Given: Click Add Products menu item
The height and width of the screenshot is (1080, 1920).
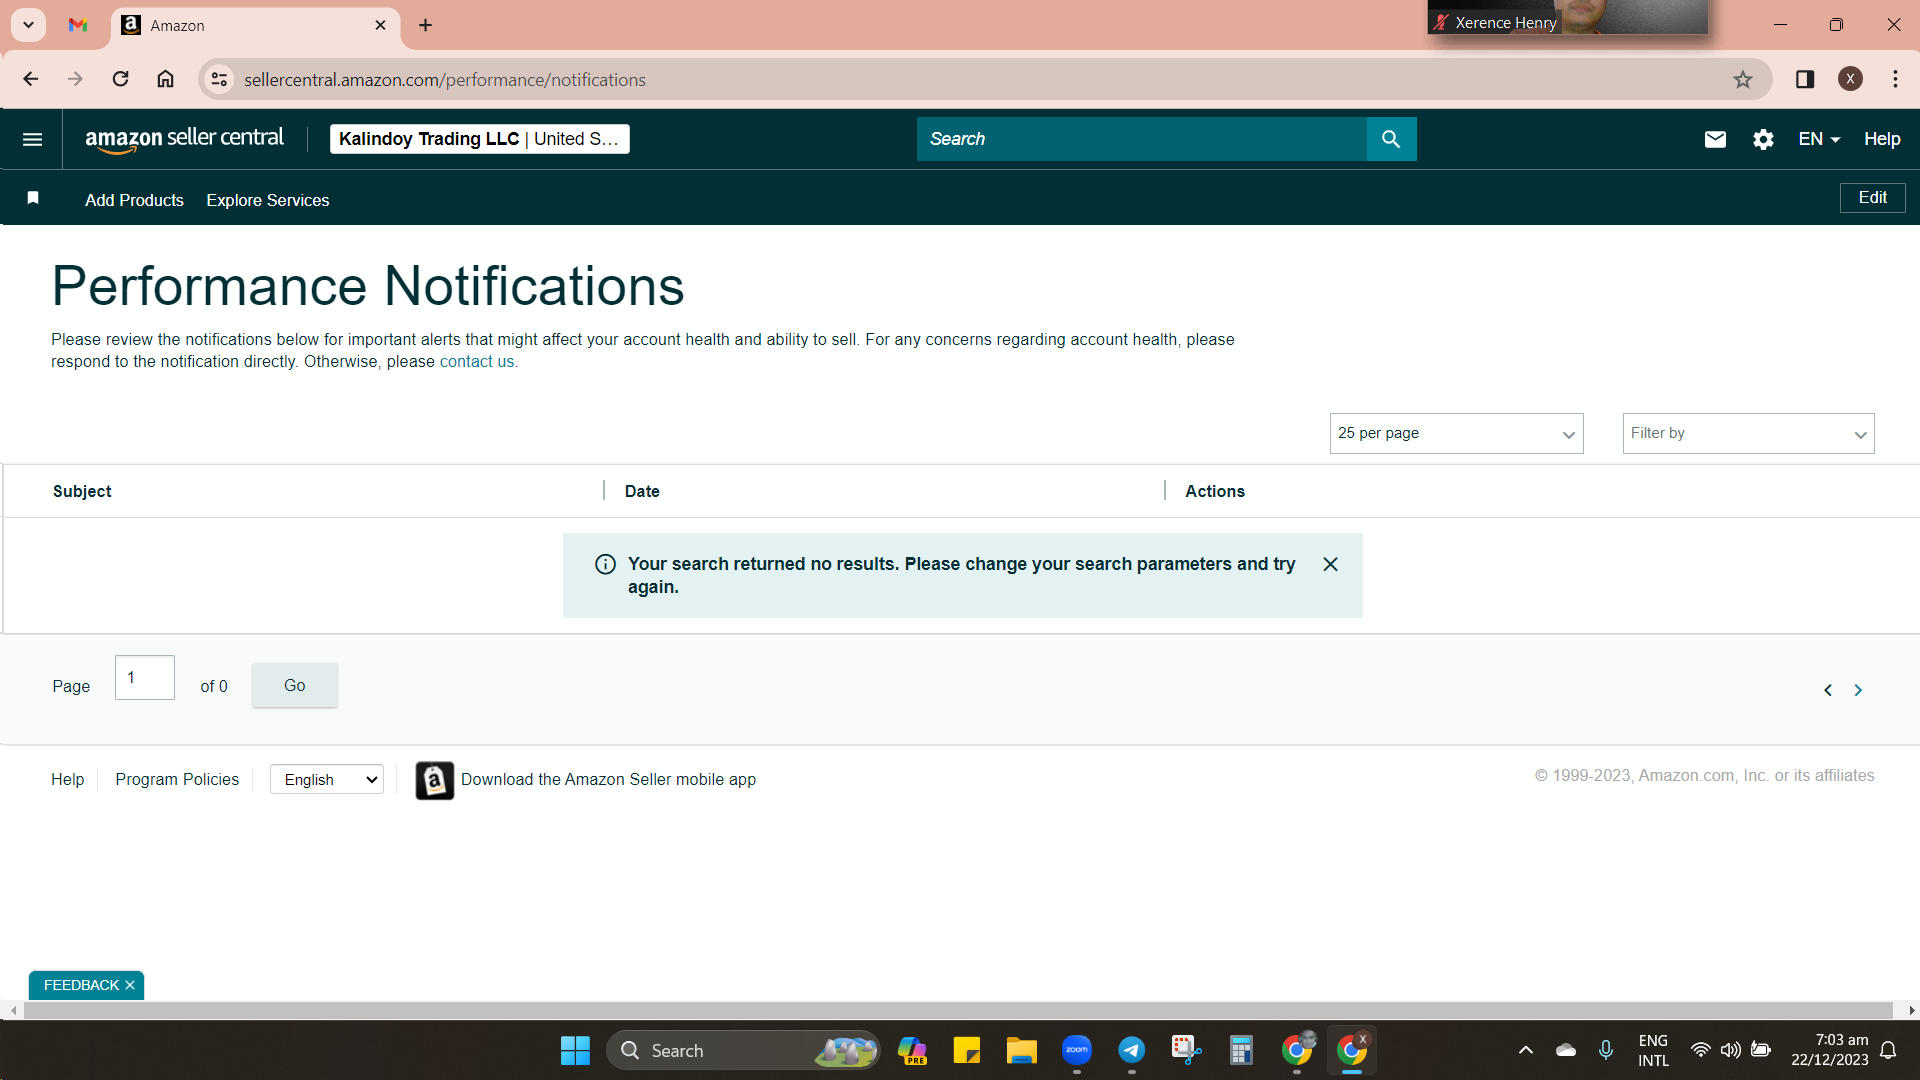Looking at the screenshot, I should click(134, 200).
